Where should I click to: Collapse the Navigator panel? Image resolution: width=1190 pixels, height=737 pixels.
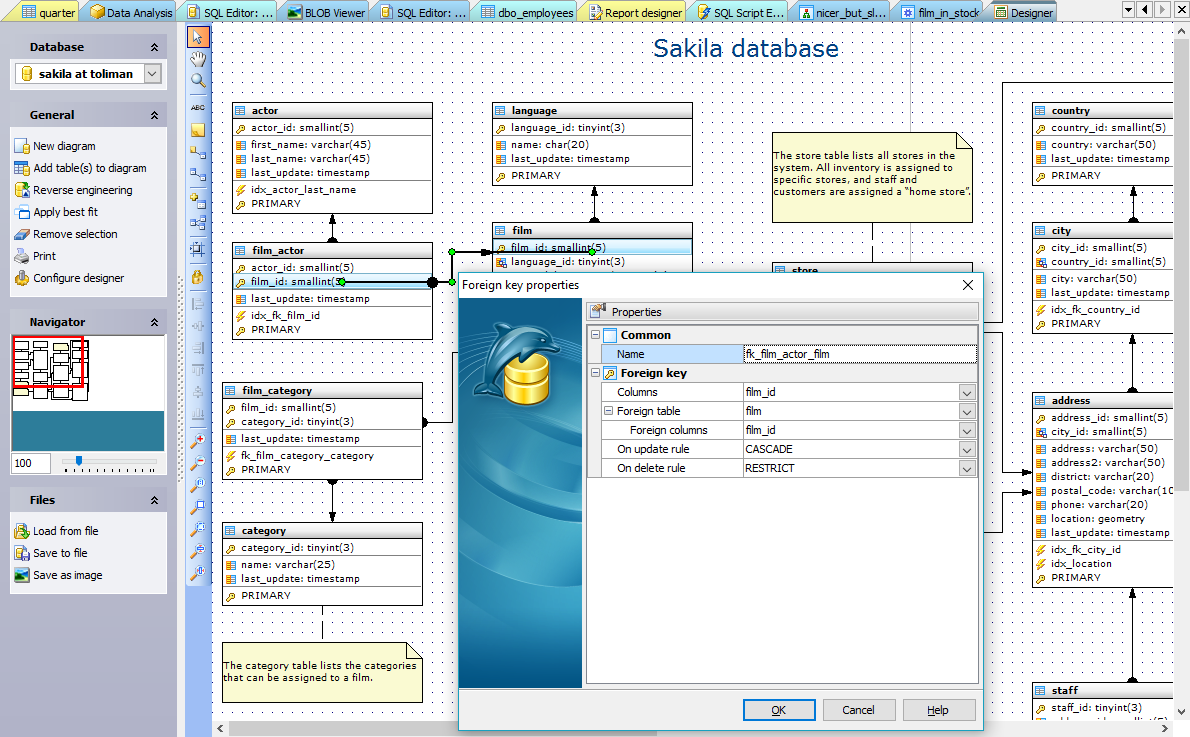[154, 323]
